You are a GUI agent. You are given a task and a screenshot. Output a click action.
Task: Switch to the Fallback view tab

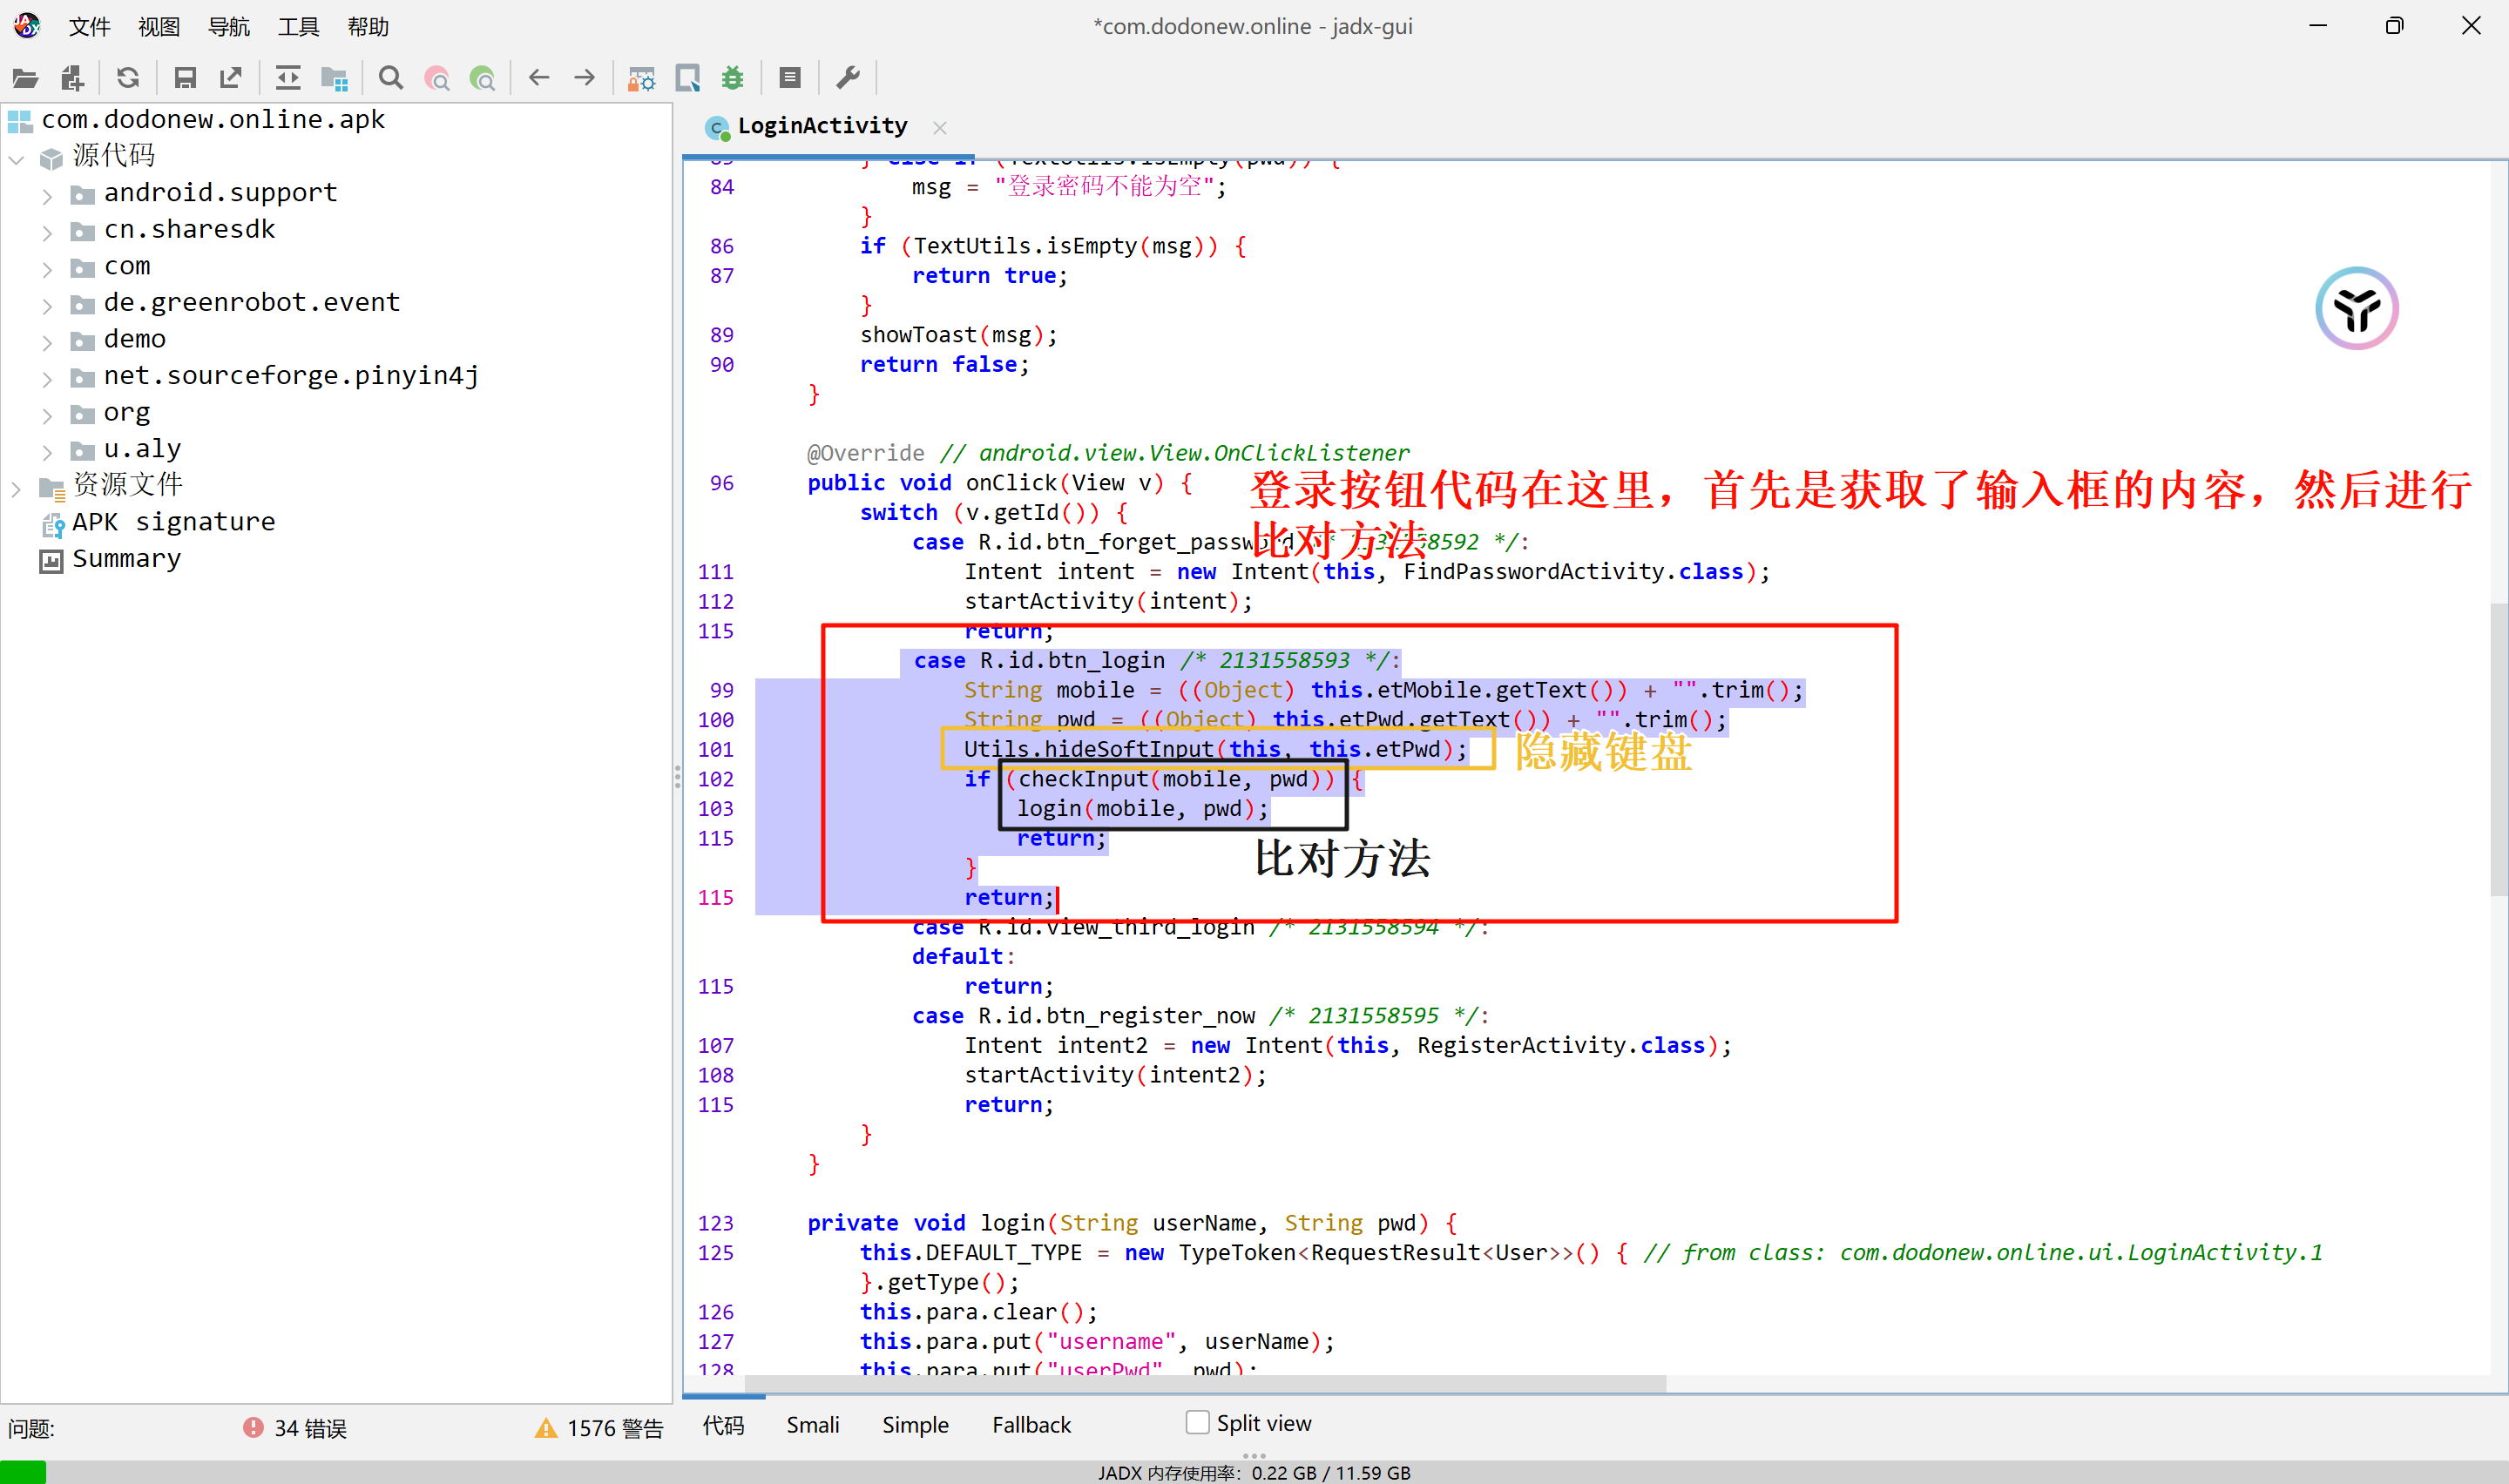(1031, 1425)
